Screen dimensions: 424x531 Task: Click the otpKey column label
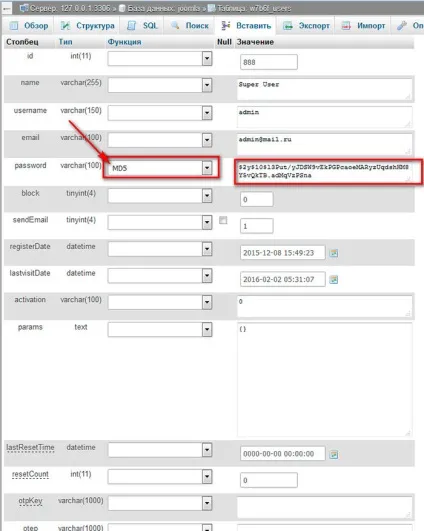[x=30, y=501]
